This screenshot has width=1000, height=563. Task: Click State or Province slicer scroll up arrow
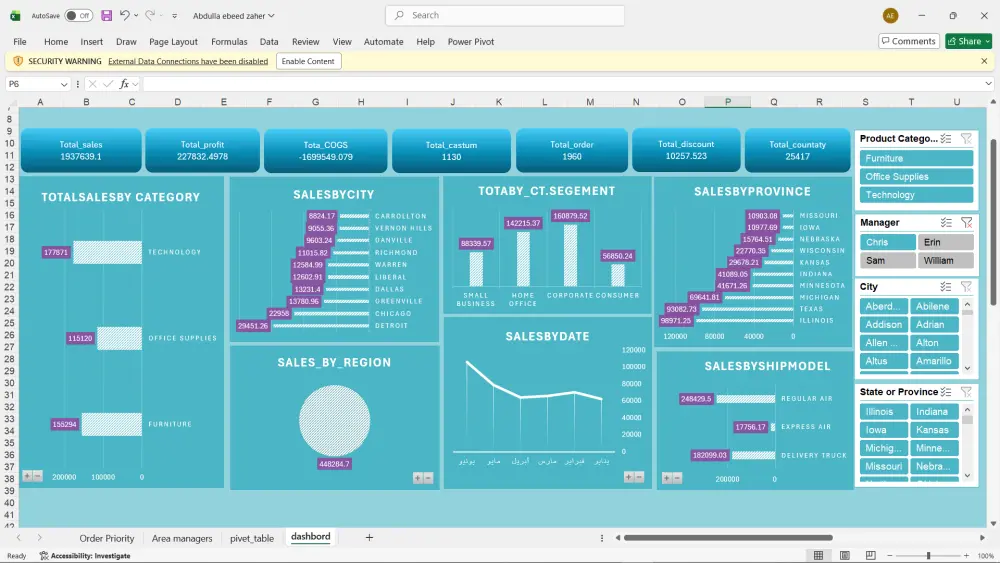pyautogui.click(x=967, y=410)
